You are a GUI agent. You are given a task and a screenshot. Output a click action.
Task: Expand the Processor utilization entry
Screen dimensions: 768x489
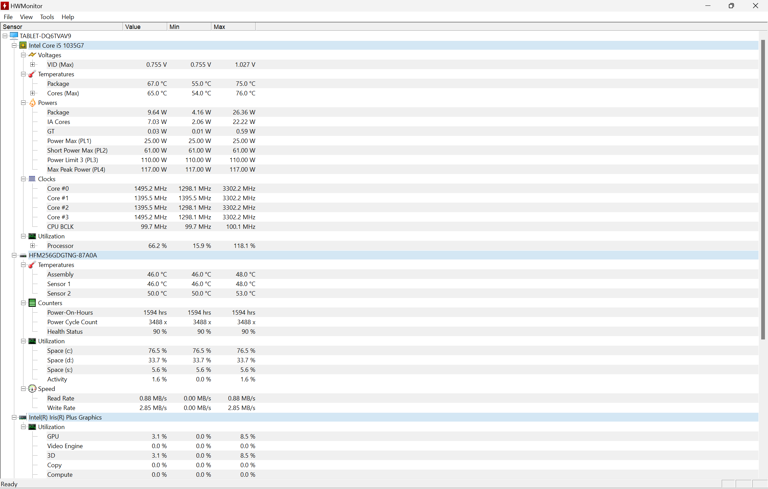coord(32,245)
